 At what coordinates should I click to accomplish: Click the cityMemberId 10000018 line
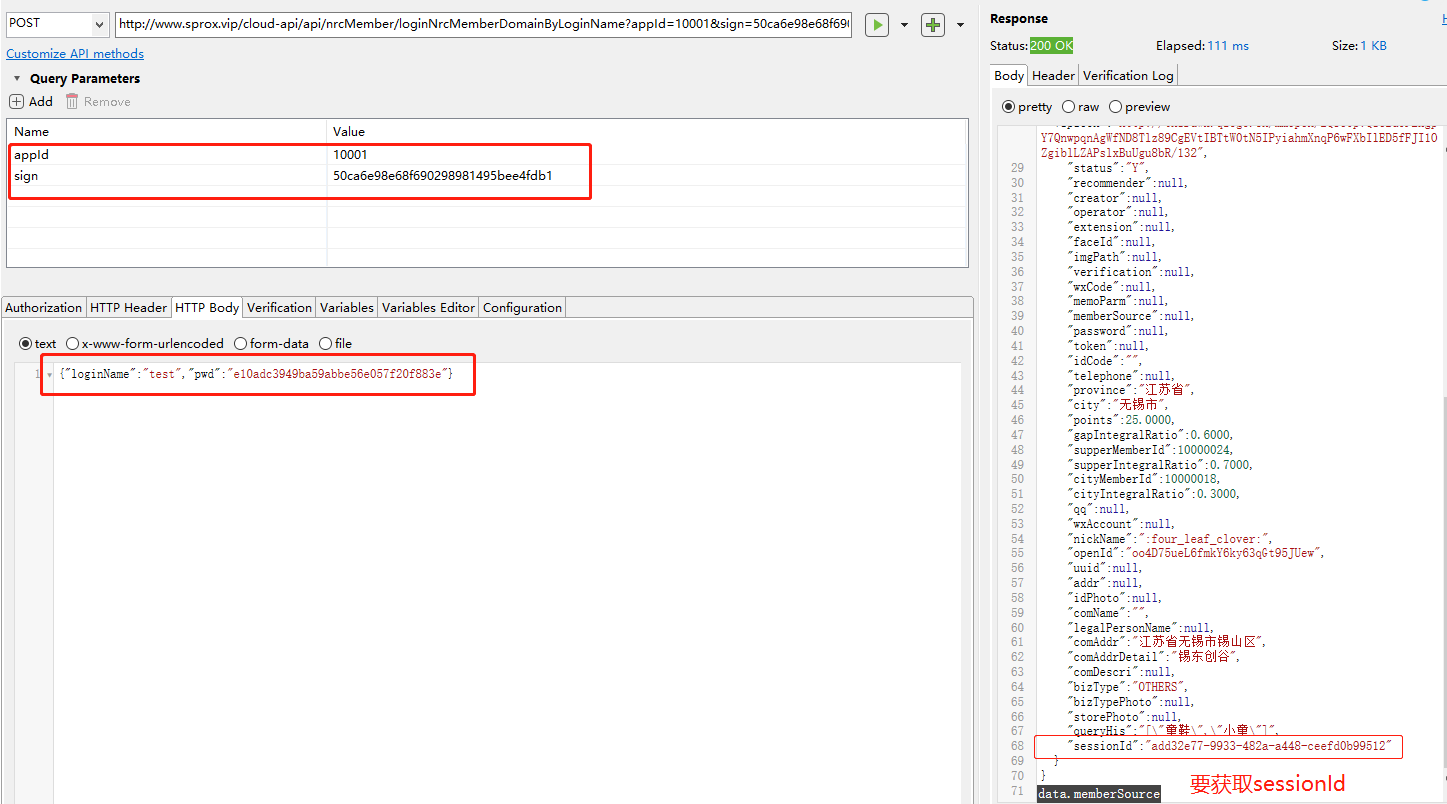tap(1145, 479)
